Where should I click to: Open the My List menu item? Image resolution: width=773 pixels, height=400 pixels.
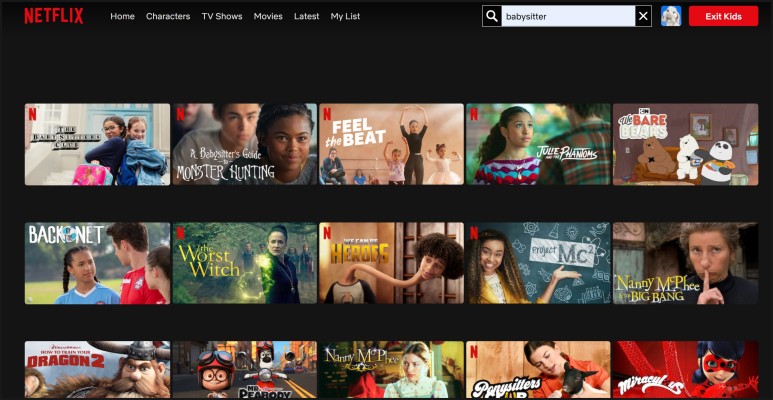345,16
